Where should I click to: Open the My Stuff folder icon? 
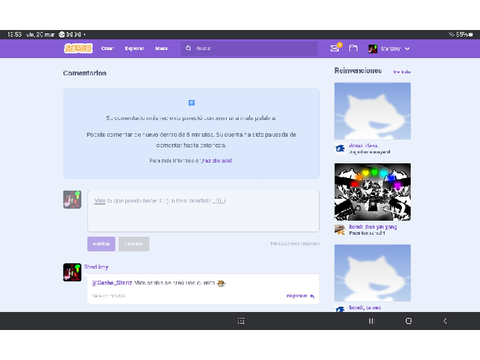[x=353, y=48]
